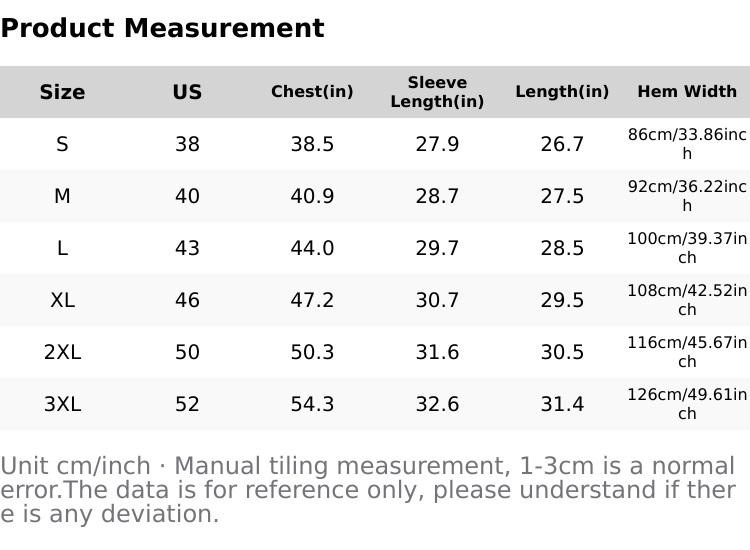Viewport: 750px width, 550px height.
Task: Click the Product Measurement heading
Action: click(x=162, y=28)
